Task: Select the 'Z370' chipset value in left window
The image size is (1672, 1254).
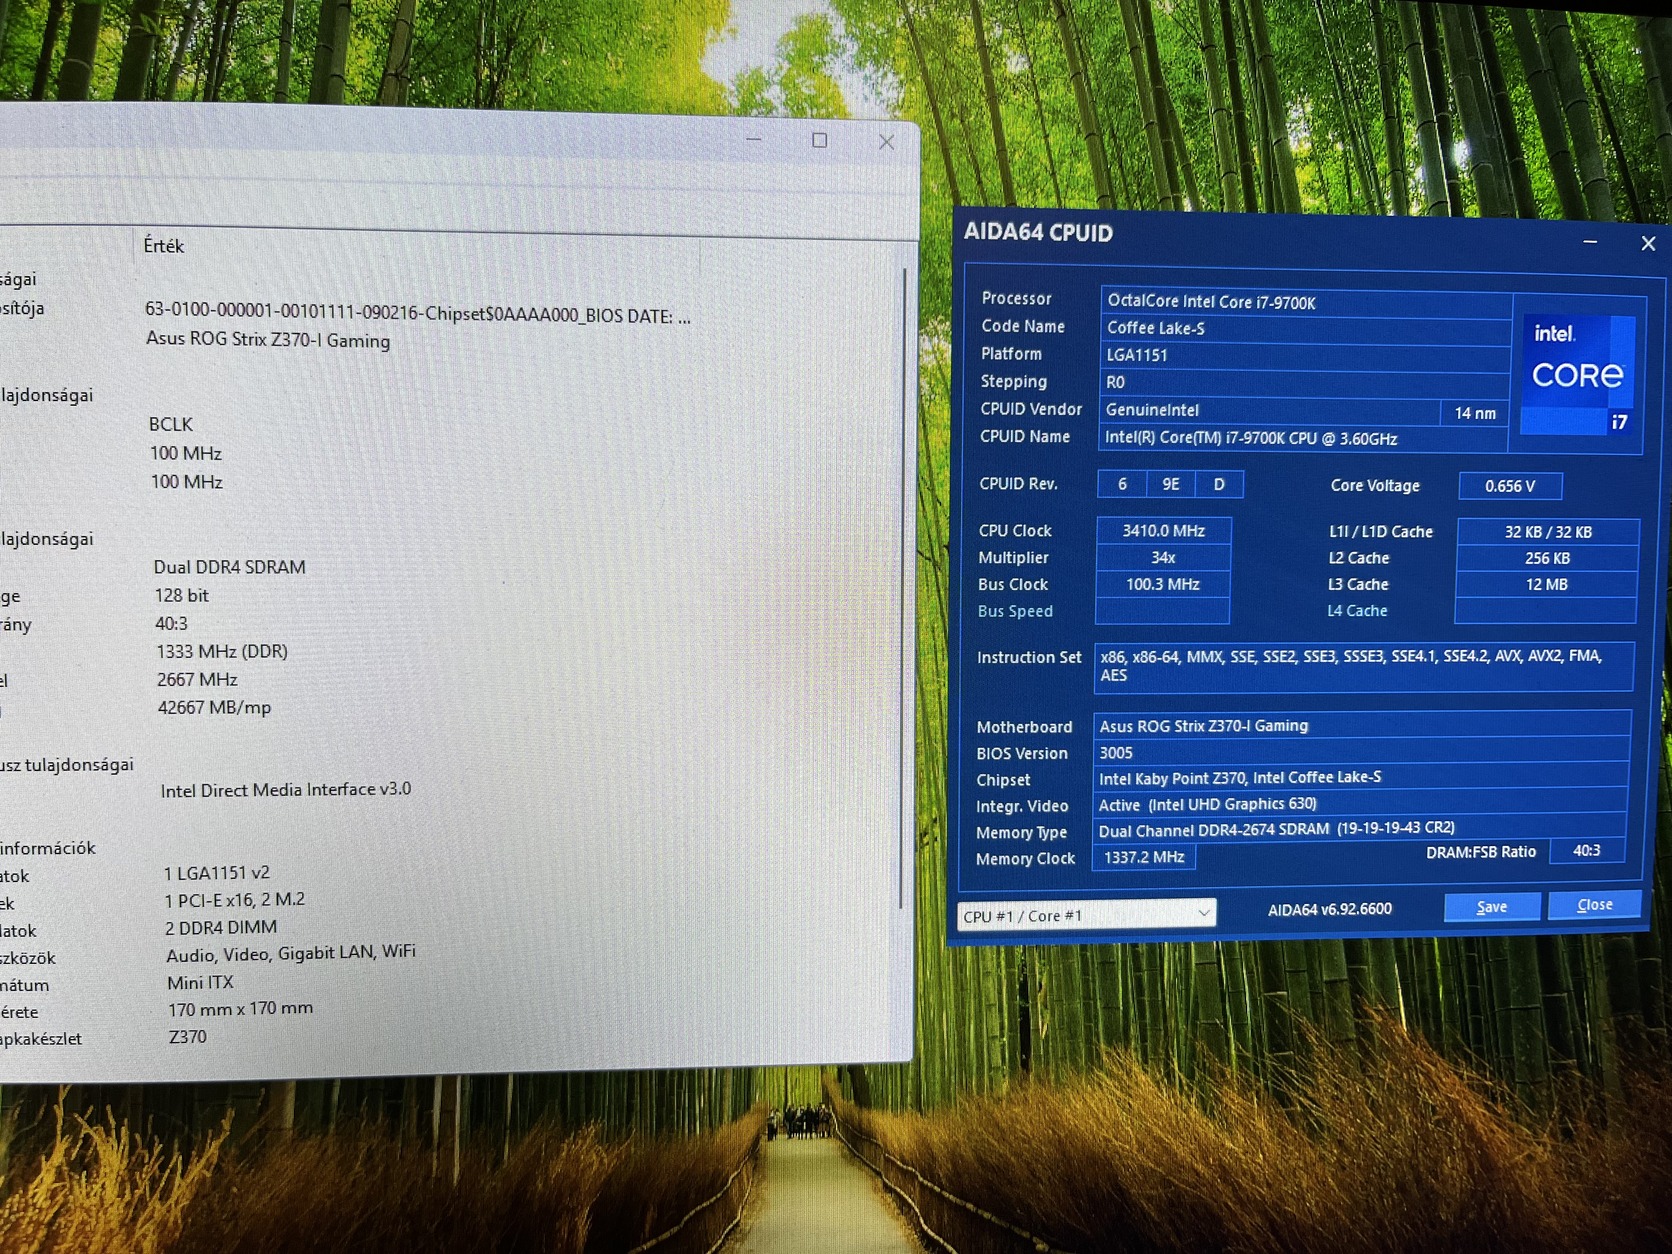Action: pyautogui.click(x=188, y=1037)
